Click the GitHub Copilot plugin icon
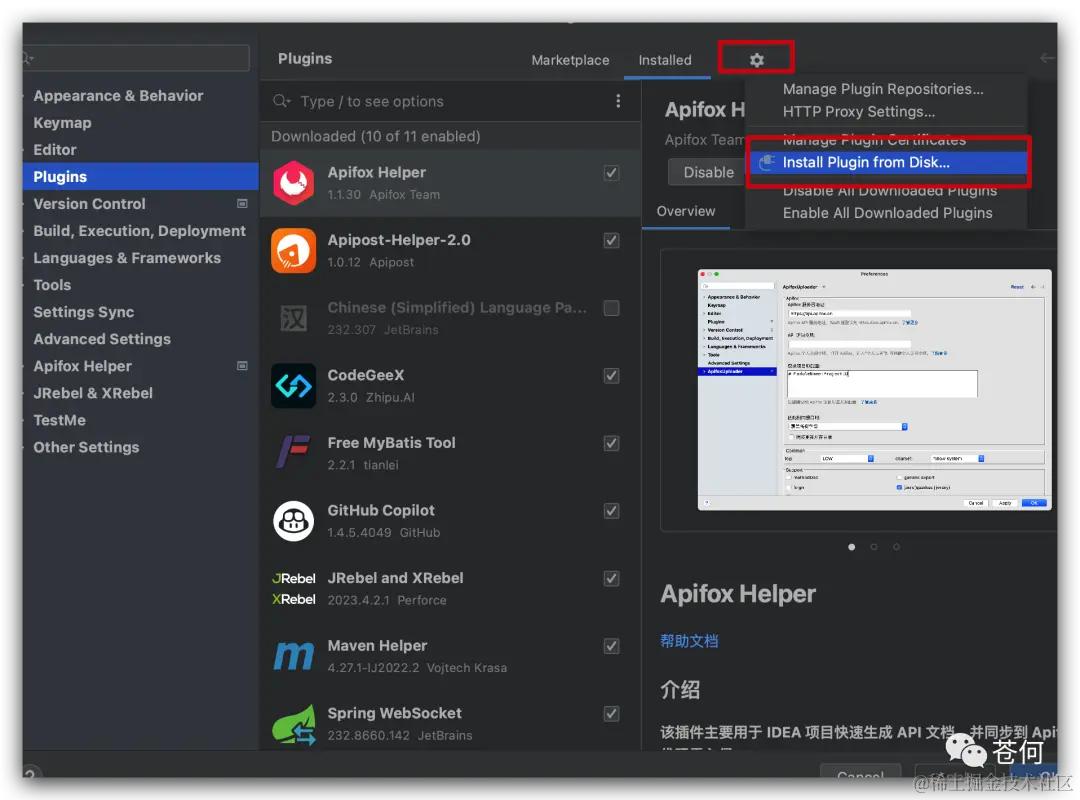Image resolution: width=1080 pixels, height=800 pixels. [293, 520]
